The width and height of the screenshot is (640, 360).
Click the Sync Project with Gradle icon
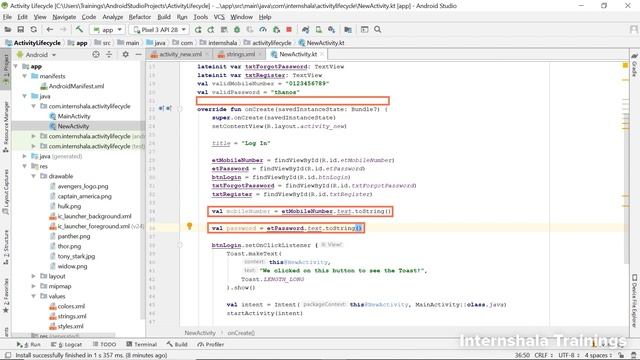305,29
